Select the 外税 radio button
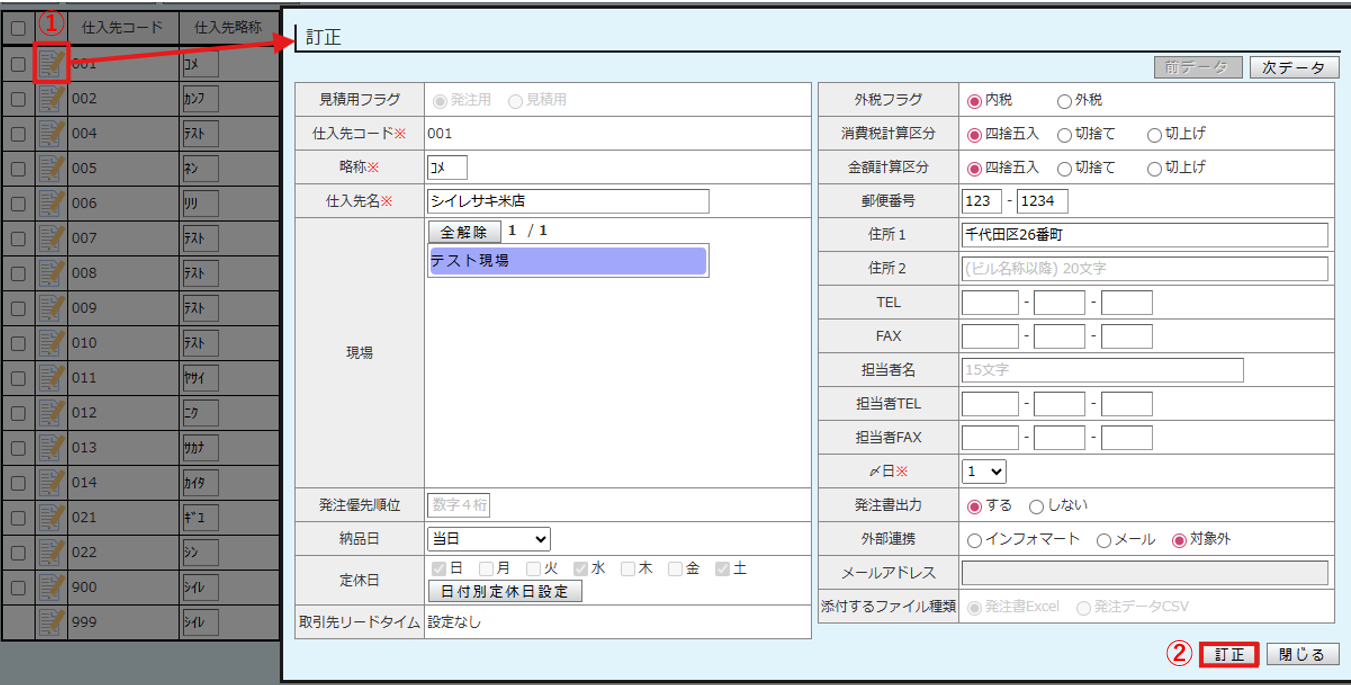 coord(1064,101)
